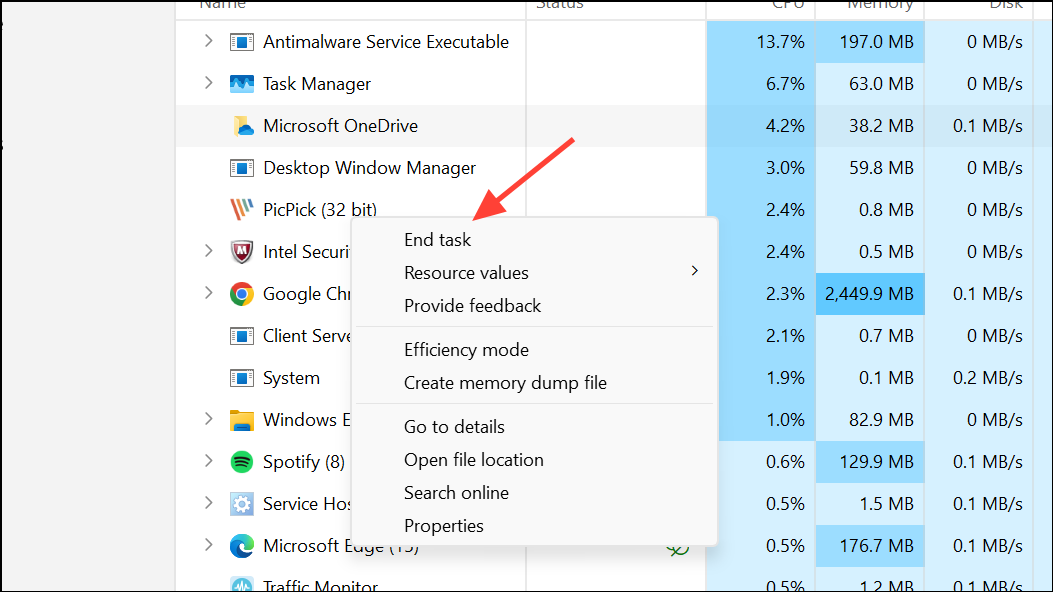The height and width of the screenshot is (592, 1053).
Task: Click the Service Host gear icon
Action: point(241,504)
